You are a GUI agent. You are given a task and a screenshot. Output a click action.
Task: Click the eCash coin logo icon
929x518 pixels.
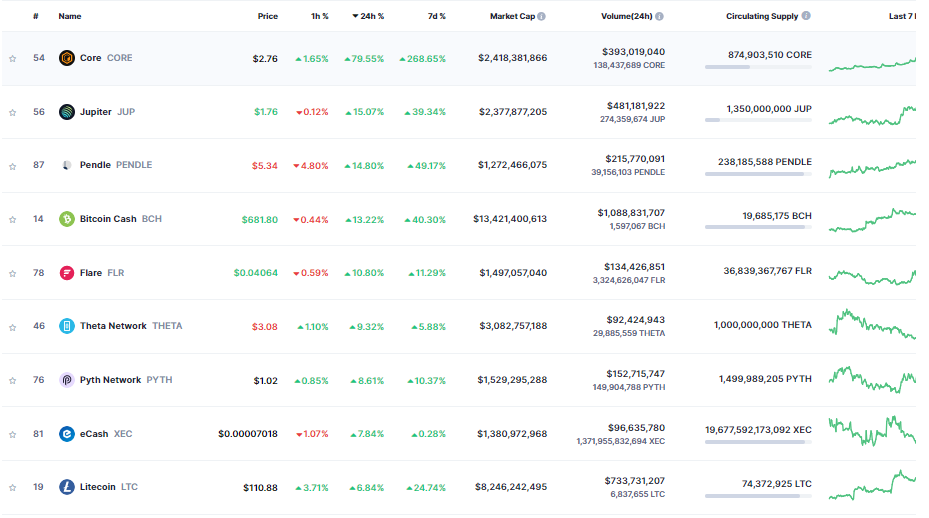click(x=67, y=434)
